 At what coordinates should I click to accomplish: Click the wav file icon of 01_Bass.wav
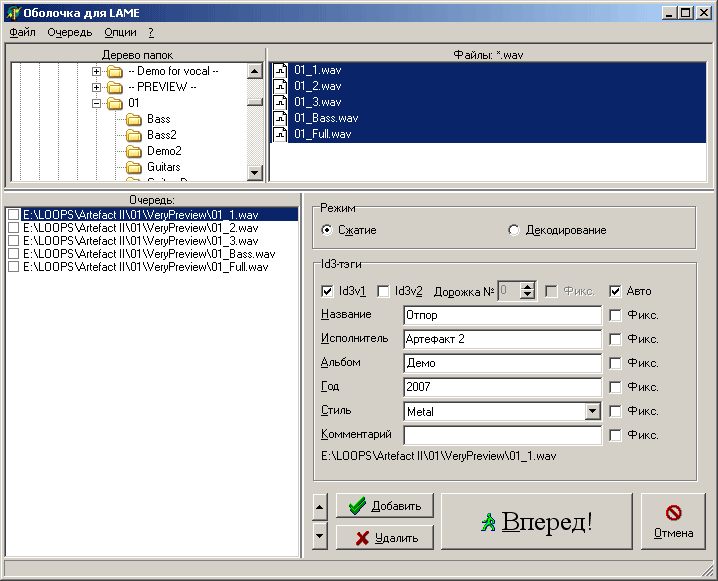[x=280, y=119]
